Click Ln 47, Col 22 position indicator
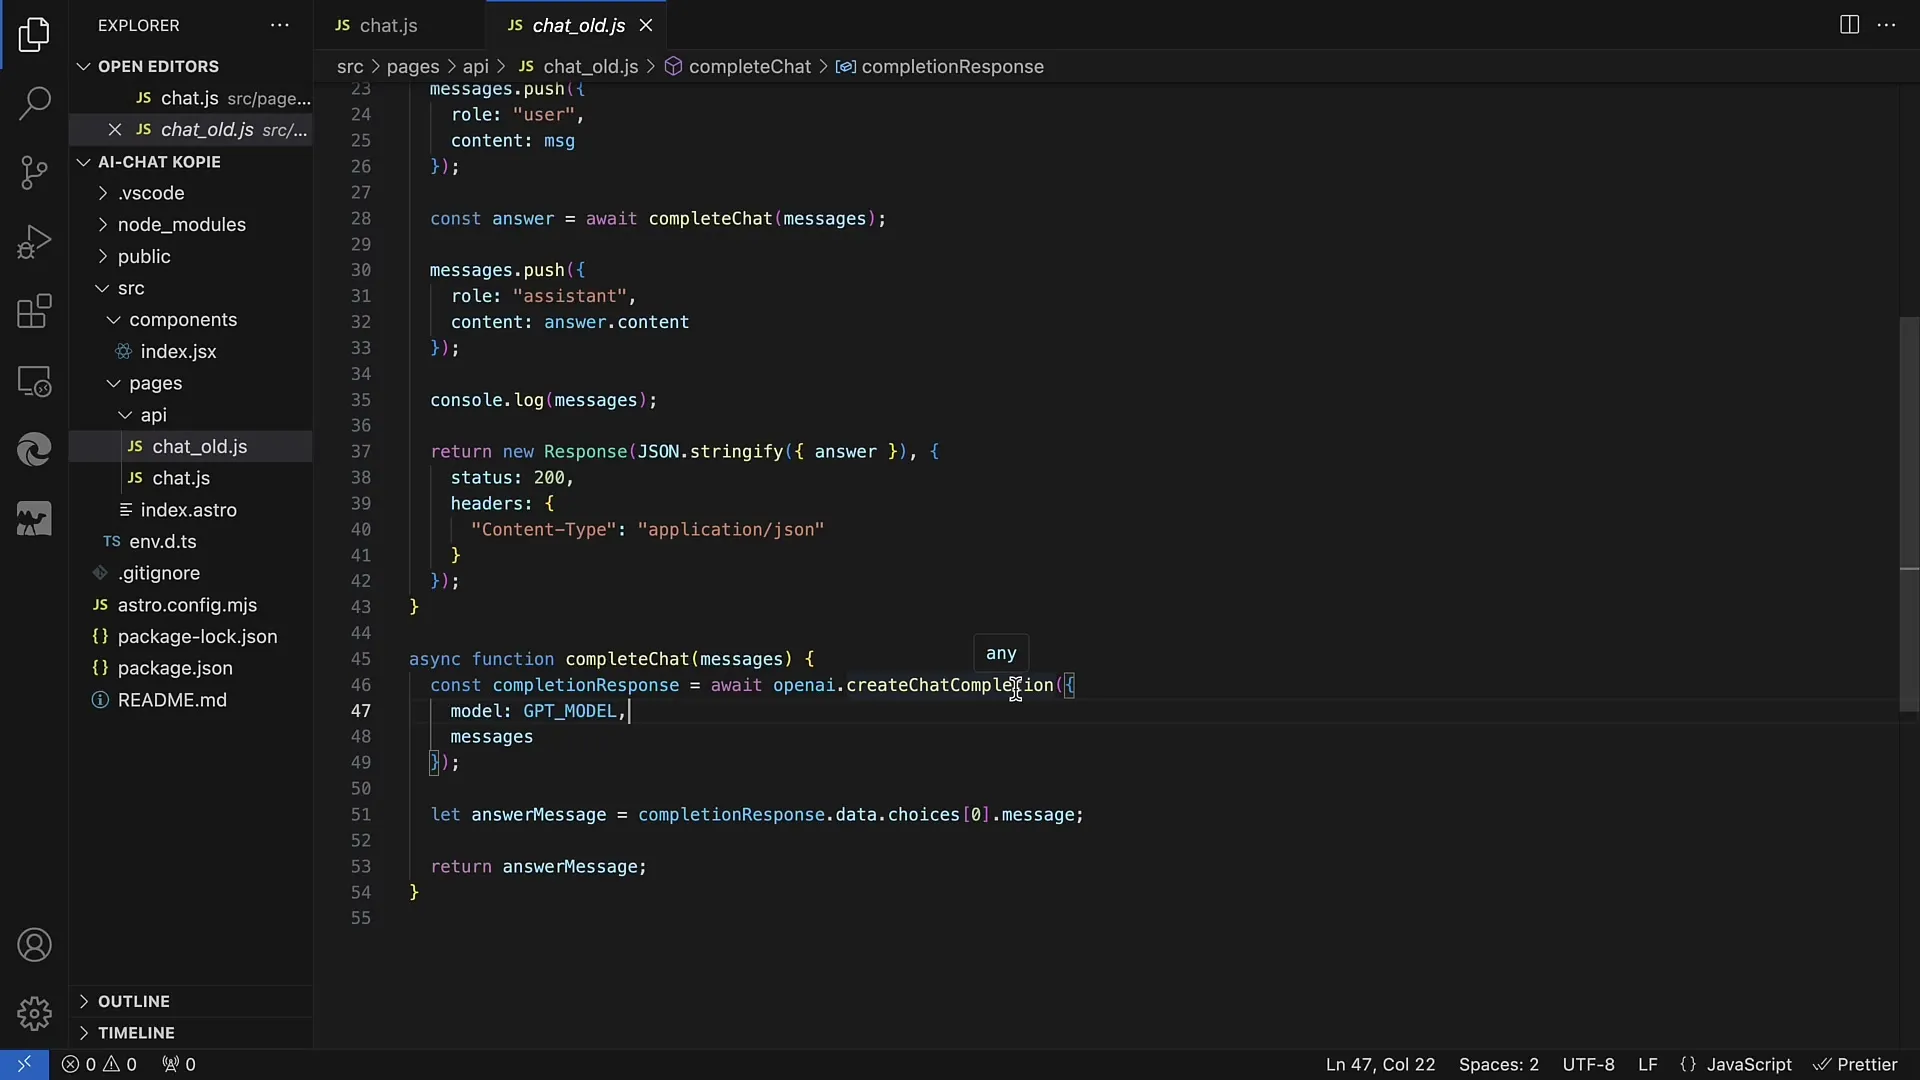The height and width of the screenshot is (1080, 1920). pyautogui.click(x=1380, y=1064)
